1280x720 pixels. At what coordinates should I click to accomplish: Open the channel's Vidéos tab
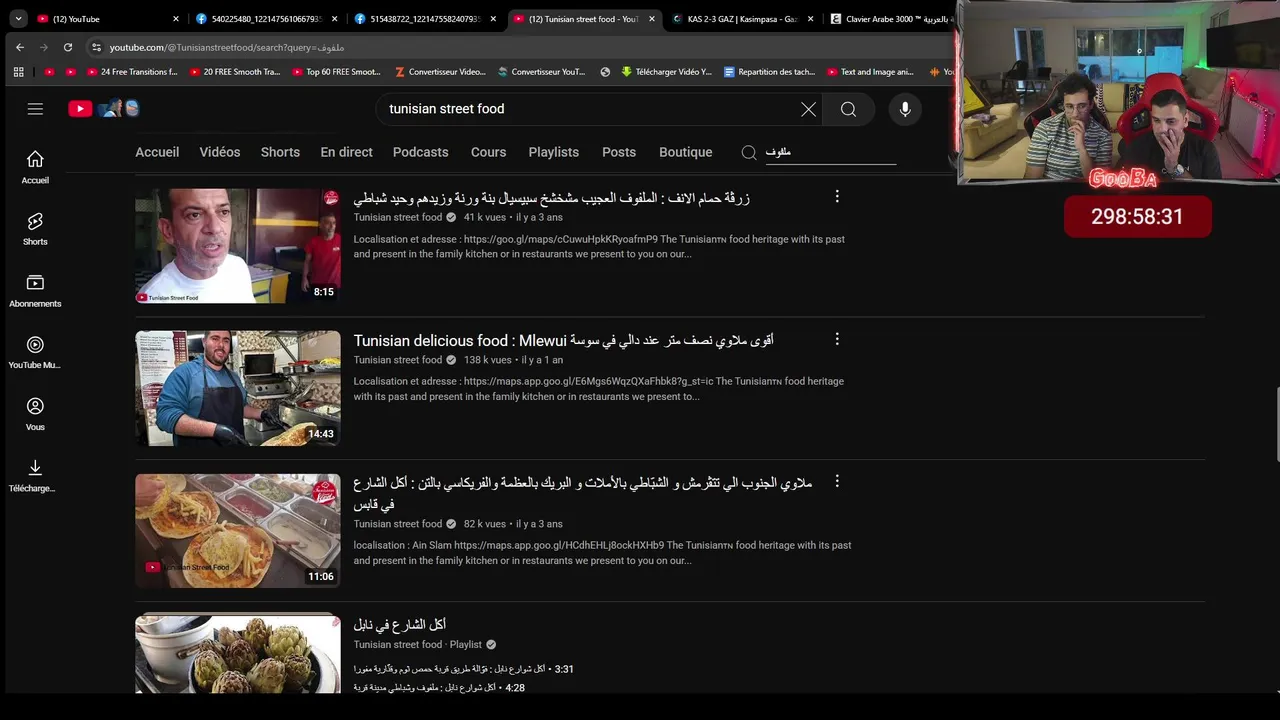click(x=219, y=152)
